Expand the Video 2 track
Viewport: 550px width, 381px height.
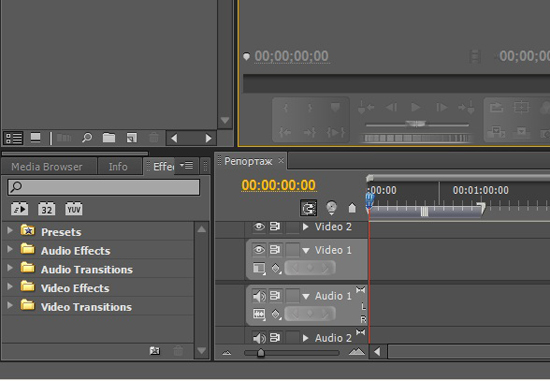pos(306,227)
